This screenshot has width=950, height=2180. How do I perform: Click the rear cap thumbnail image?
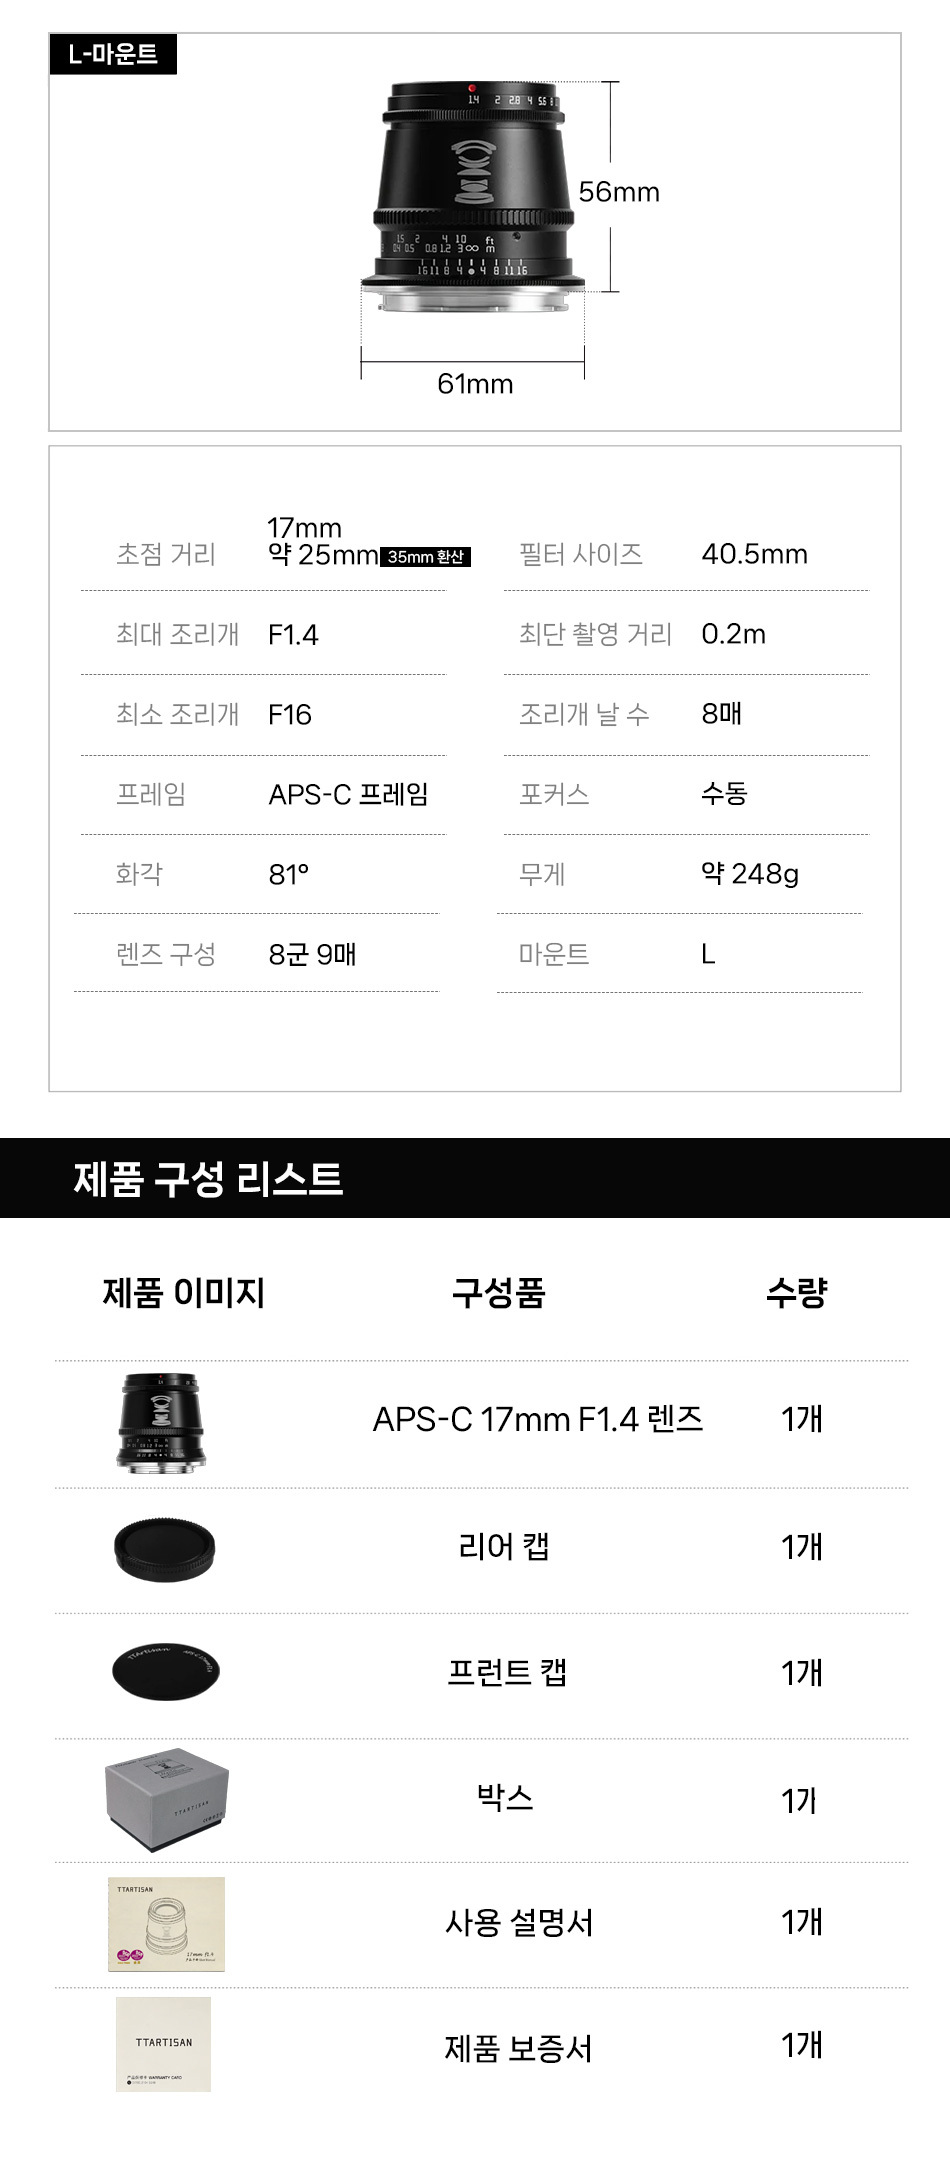(165, 1549)
